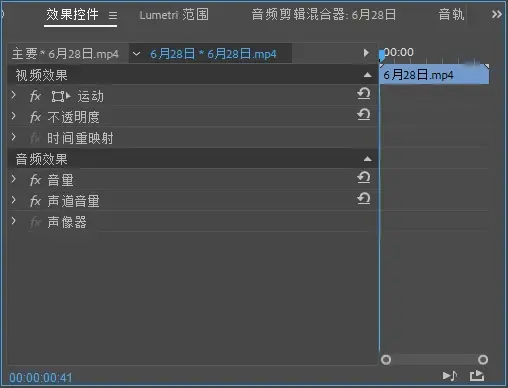Play audio only with the play-note icon

click(450, 376)
